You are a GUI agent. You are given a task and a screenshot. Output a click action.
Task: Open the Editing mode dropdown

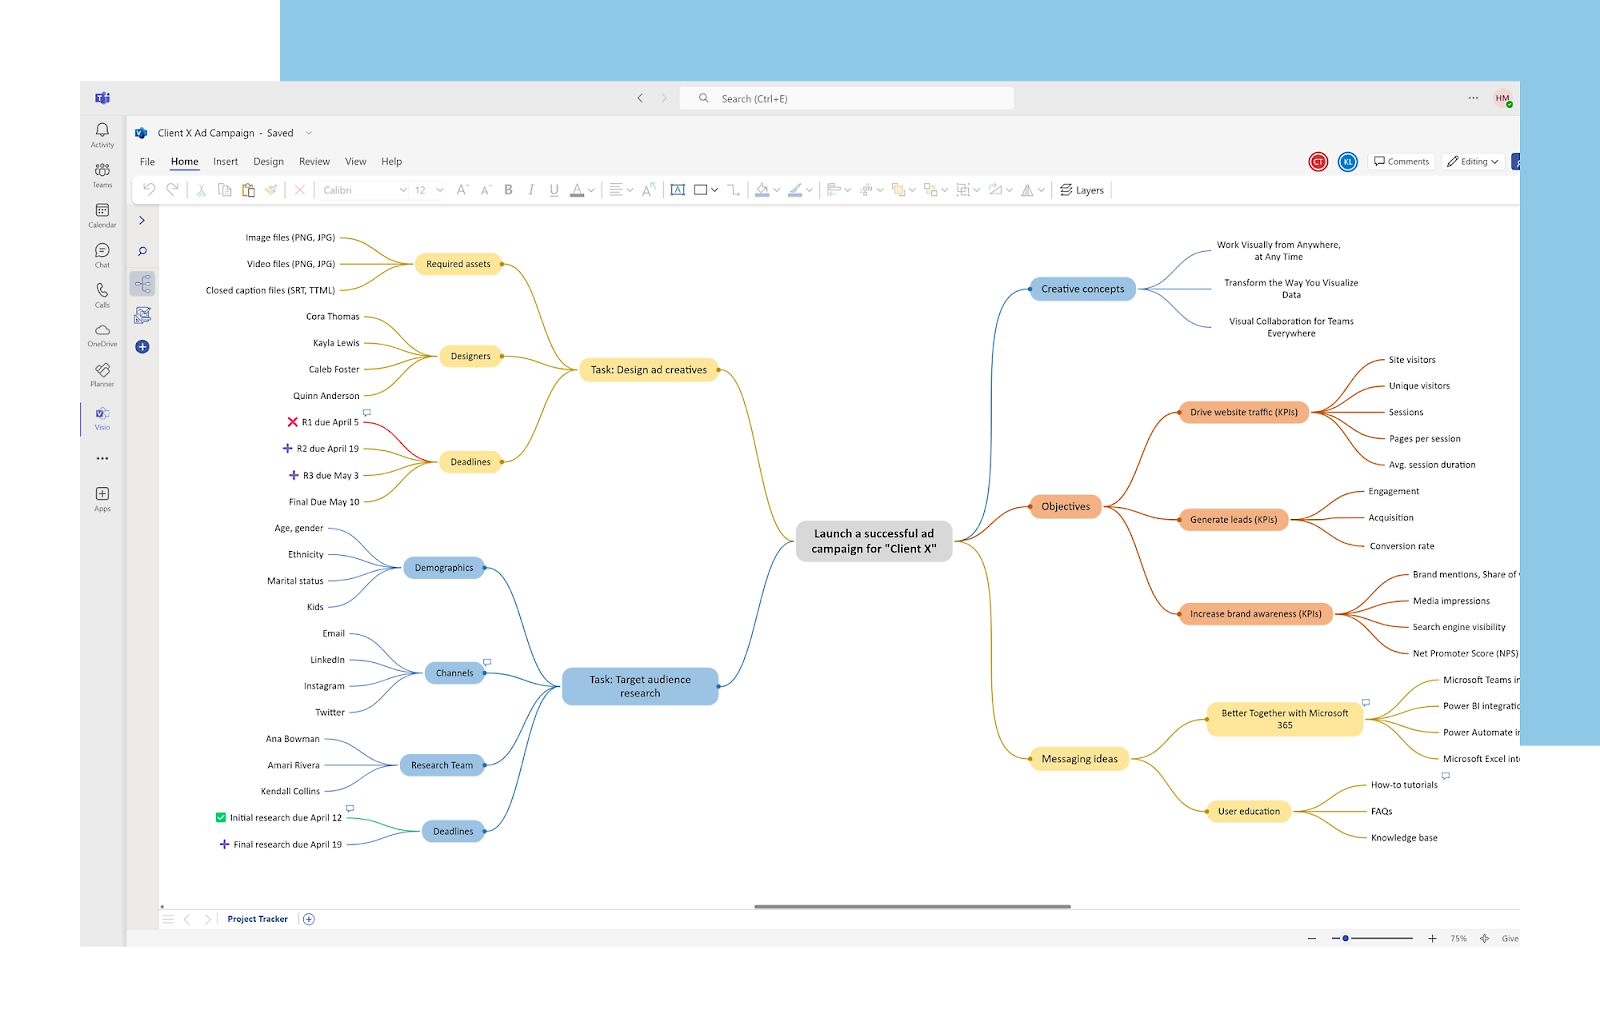point(1472,161)
